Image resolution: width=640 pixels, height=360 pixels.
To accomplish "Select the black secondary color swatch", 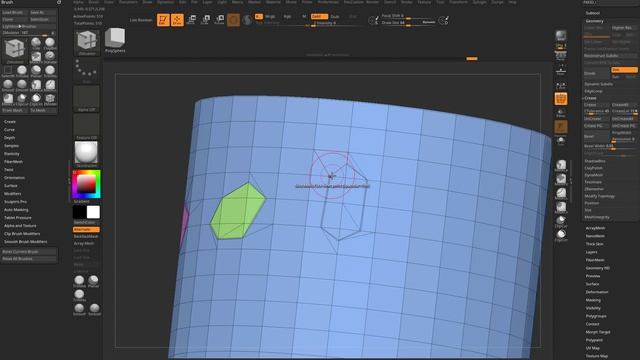I will pos(79,212).
